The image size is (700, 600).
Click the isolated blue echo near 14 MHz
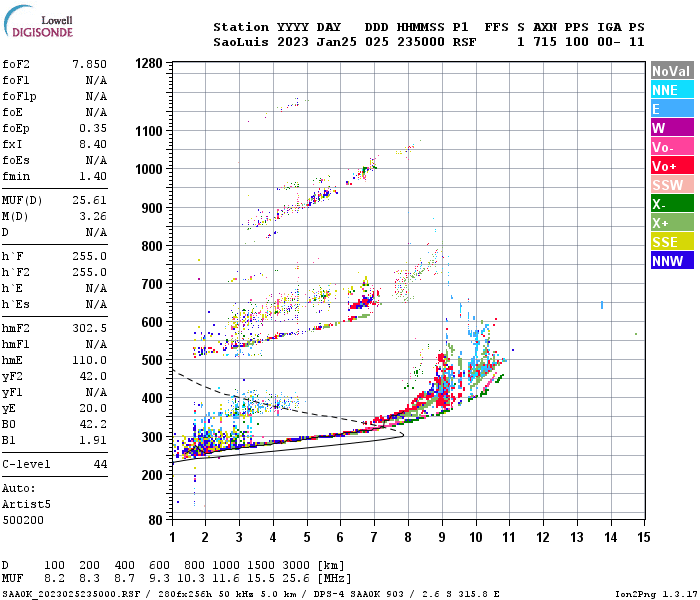[602, 305]
